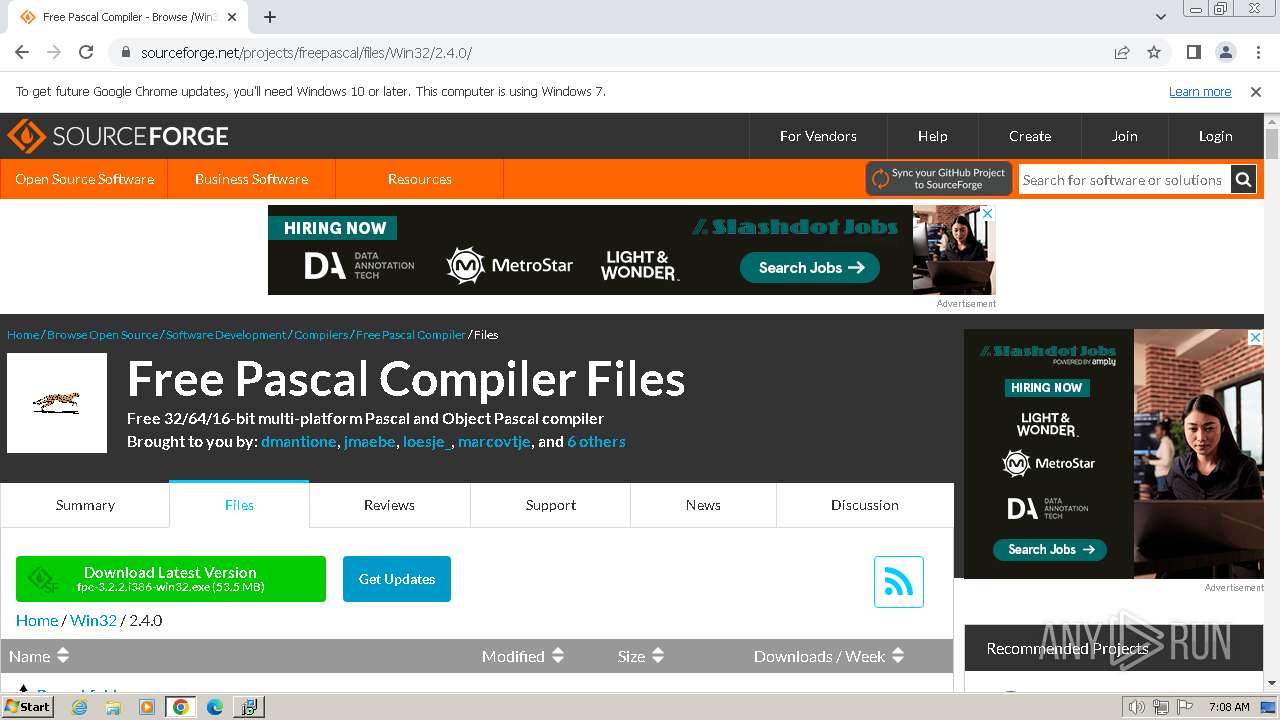Viewport: 1280px width, 720px height.
Task: Click the volume speaker tray icon
Action: click(x=1137, y=707)
